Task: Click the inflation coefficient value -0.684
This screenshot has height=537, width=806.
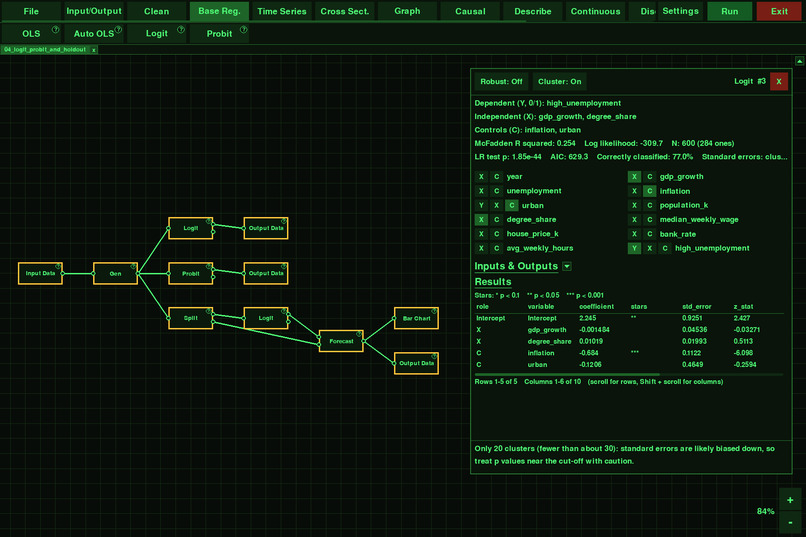Action: coord(589,353)
